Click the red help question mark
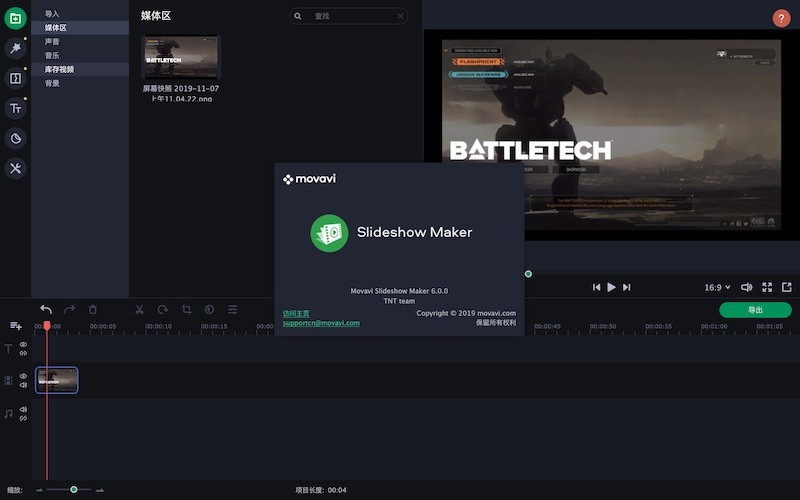The image size is (800, 500). pos(781,18)
